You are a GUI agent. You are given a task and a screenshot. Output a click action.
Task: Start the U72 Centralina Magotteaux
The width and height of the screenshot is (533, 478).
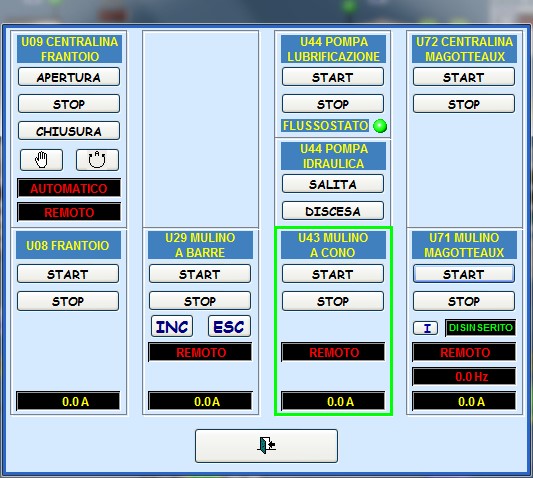[464, 77]
